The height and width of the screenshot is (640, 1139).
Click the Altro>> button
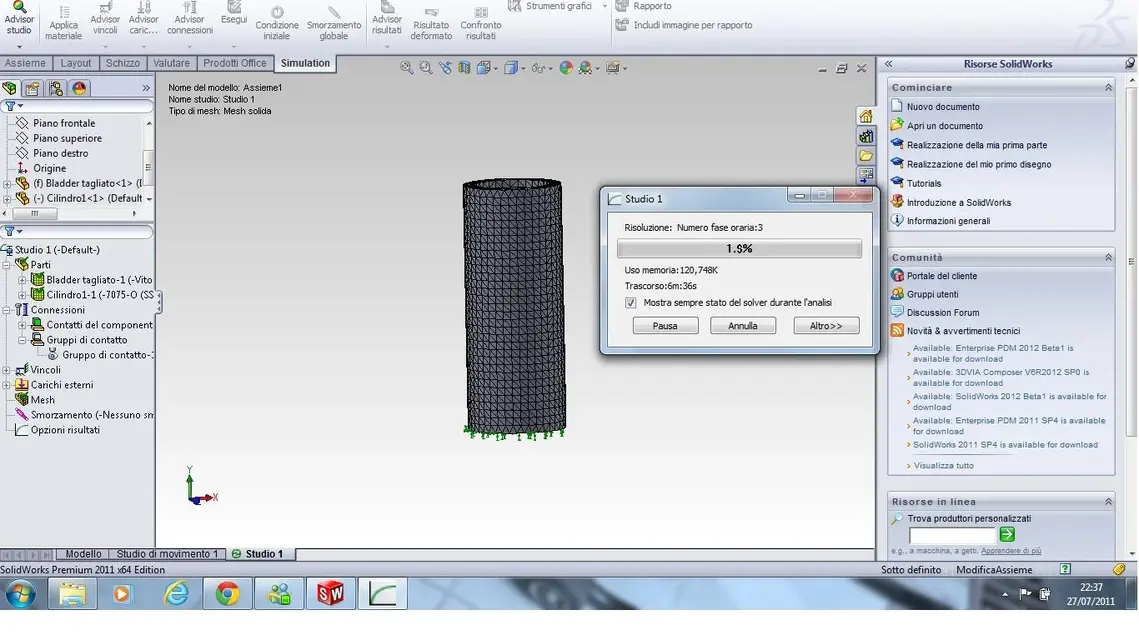pos(826,326)
